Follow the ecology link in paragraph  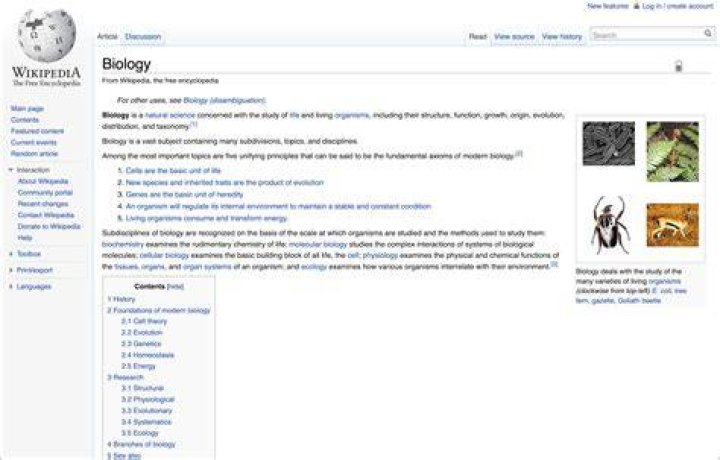pos(314,267)
